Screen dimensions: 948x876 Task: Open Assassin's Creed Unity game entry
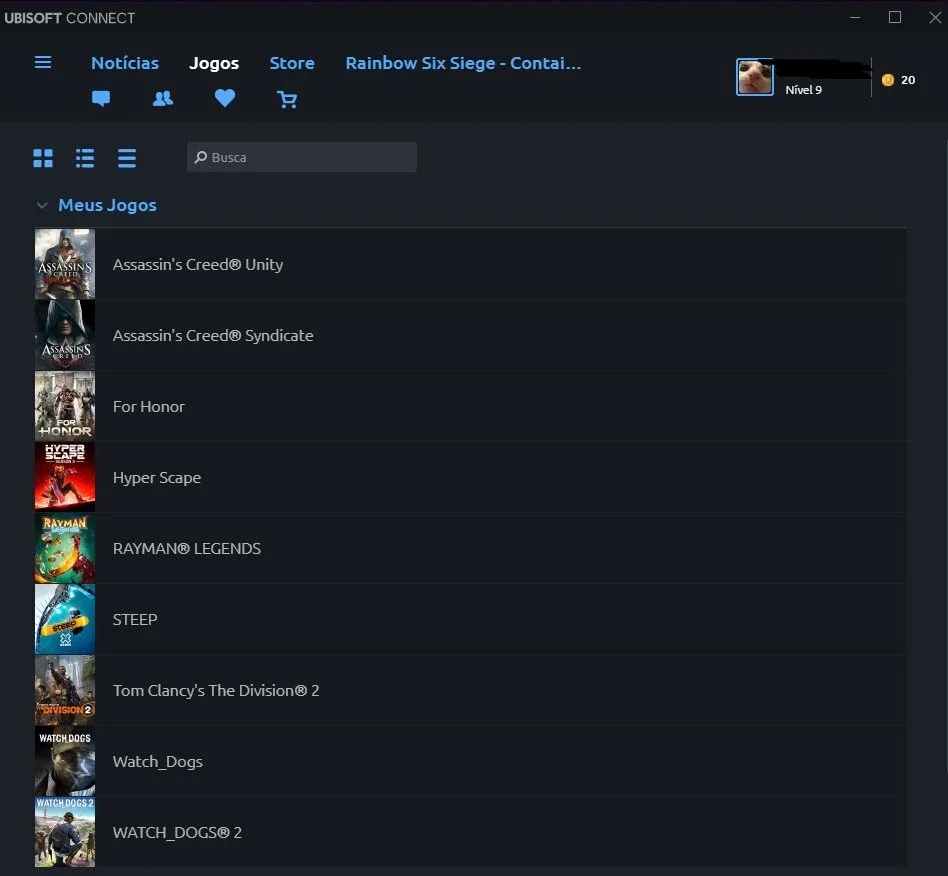pyautogui.click(x=470, y=264)
